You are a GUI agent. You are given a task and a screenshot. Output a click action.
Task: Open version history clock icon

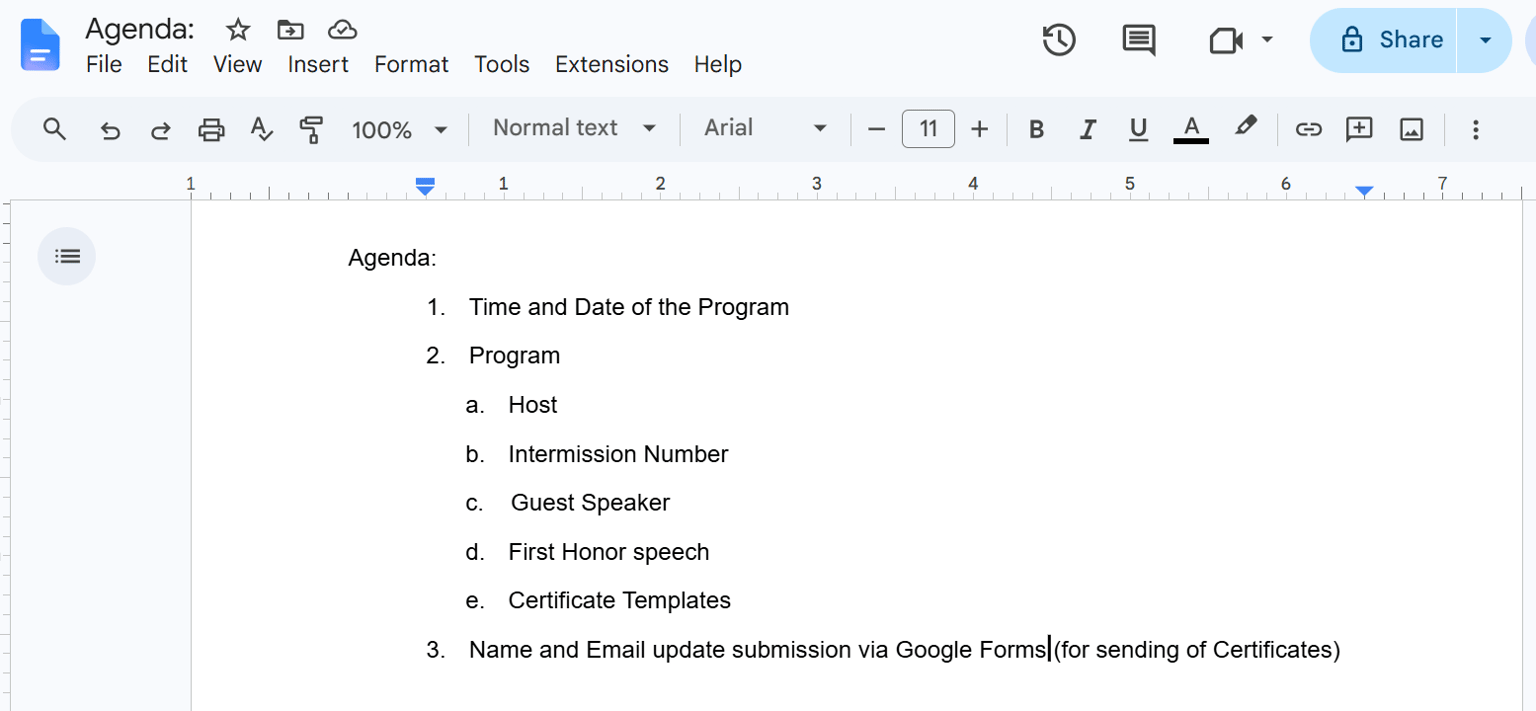[1059, 40]
